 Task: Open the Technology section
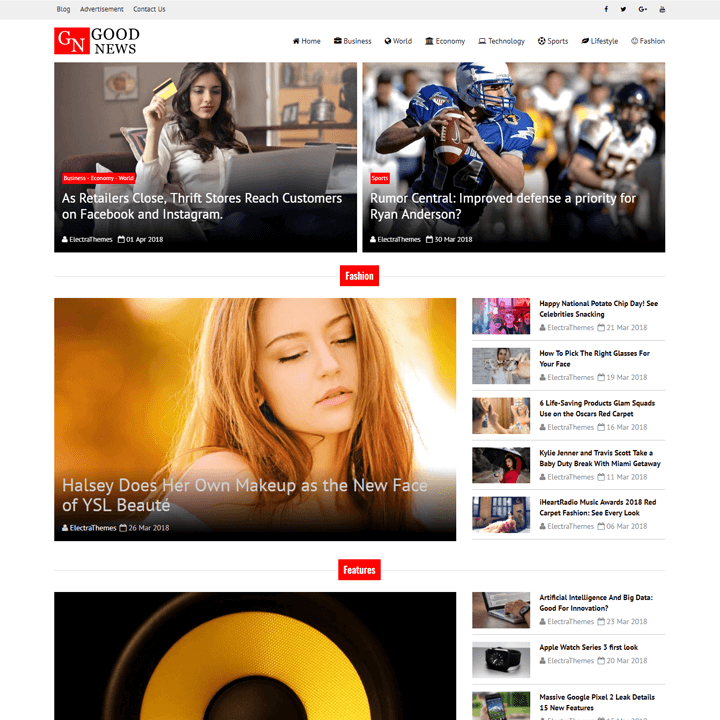[x=501, y=41]
